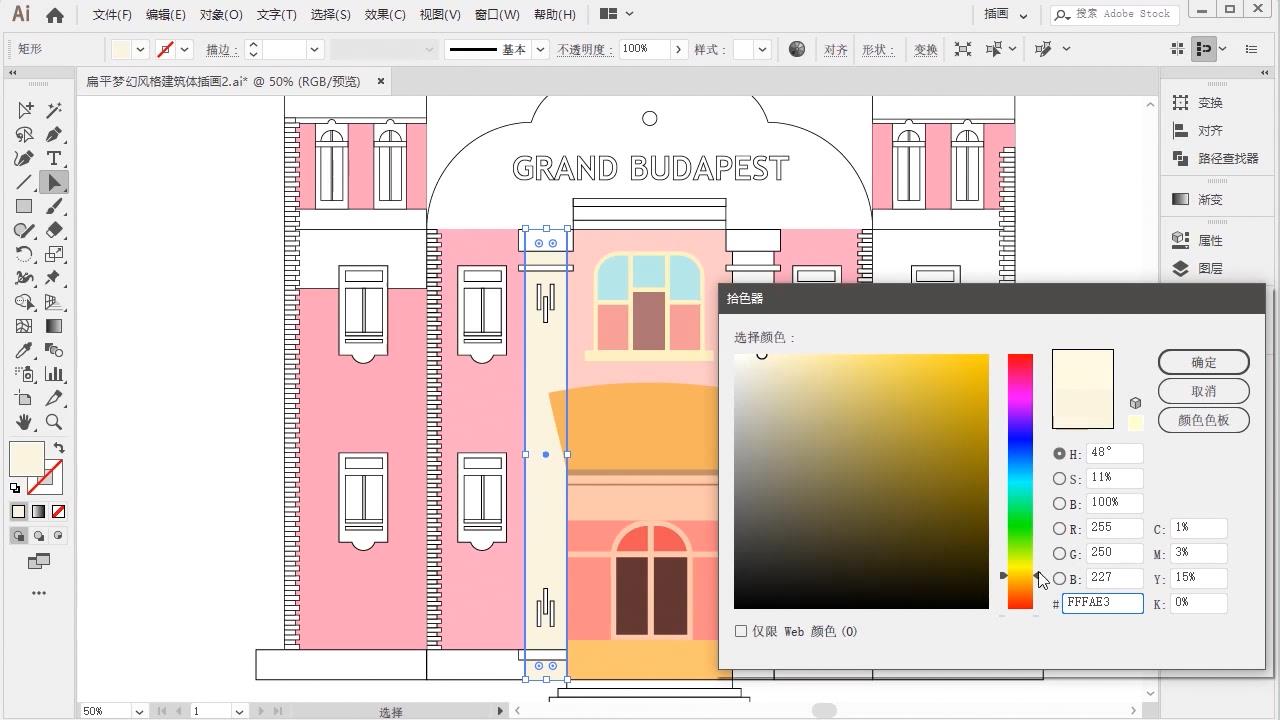Expand the stroke weight dropdown

point(314,49)
